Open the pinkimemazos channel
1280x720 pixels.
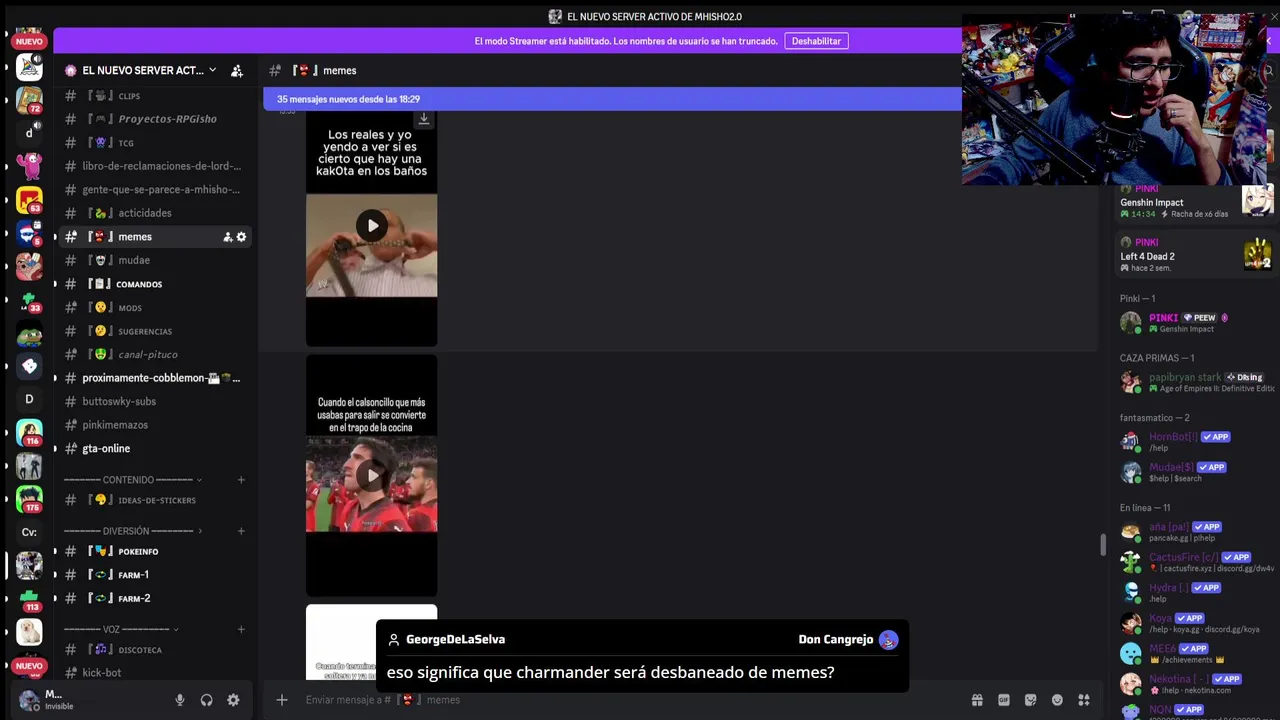[154, 425]
